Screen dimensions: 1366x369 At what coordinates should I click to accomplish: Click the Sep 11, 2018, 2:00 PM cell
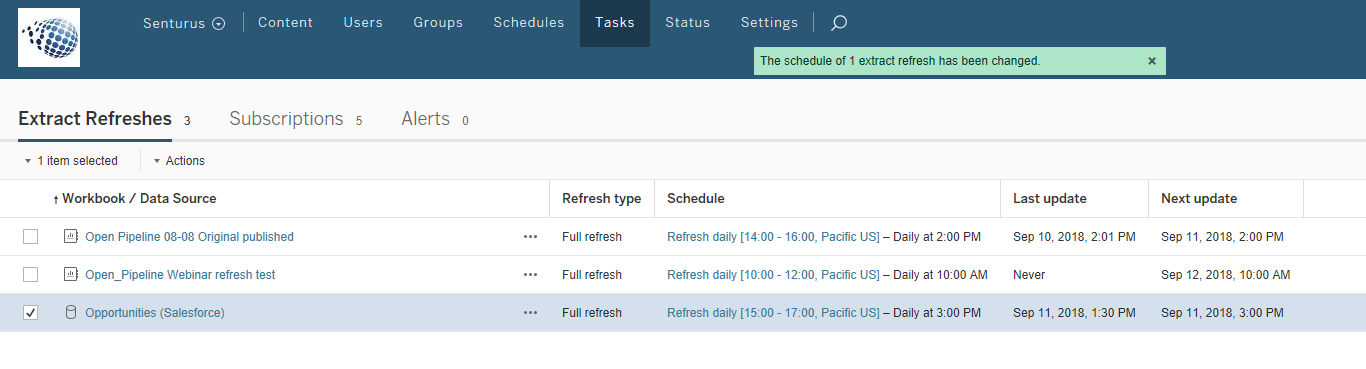coord(1222,237)
